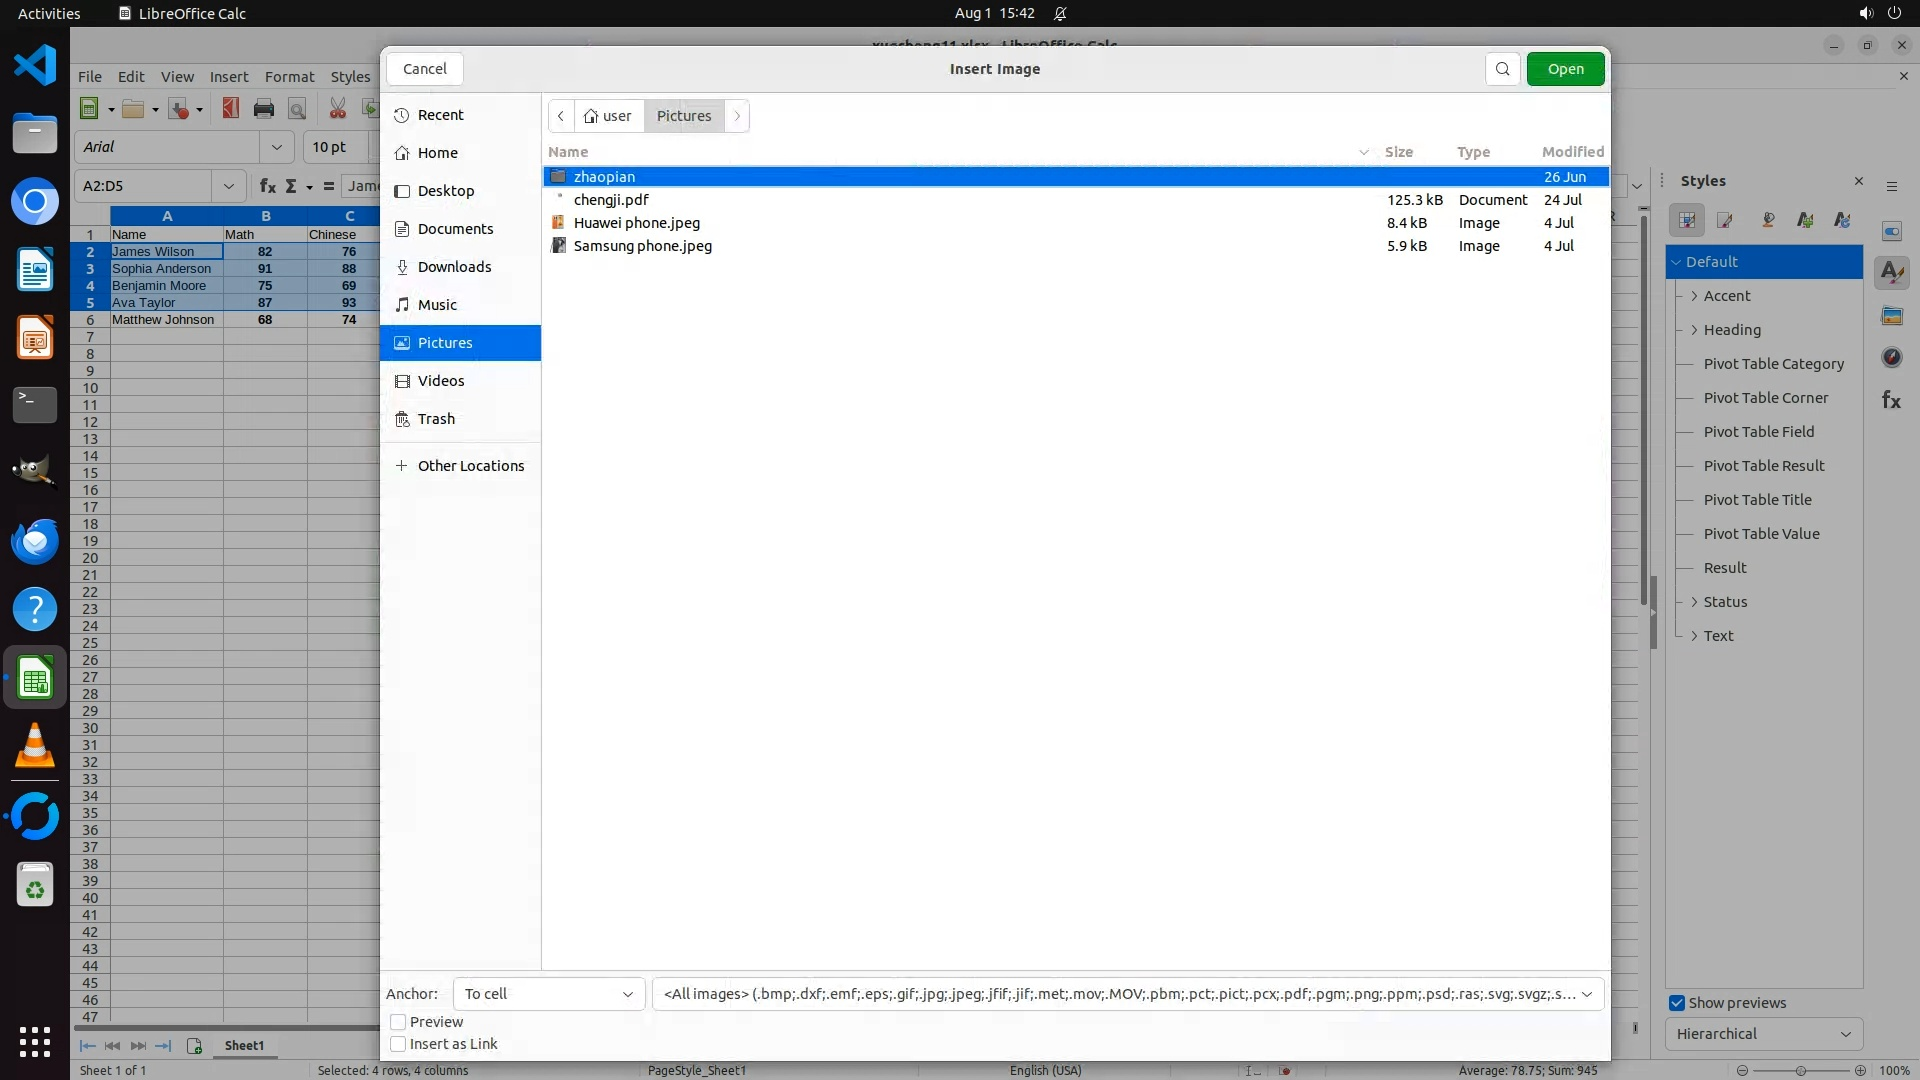Open Other Locations in file chooser sidebar

pos(470,466)
